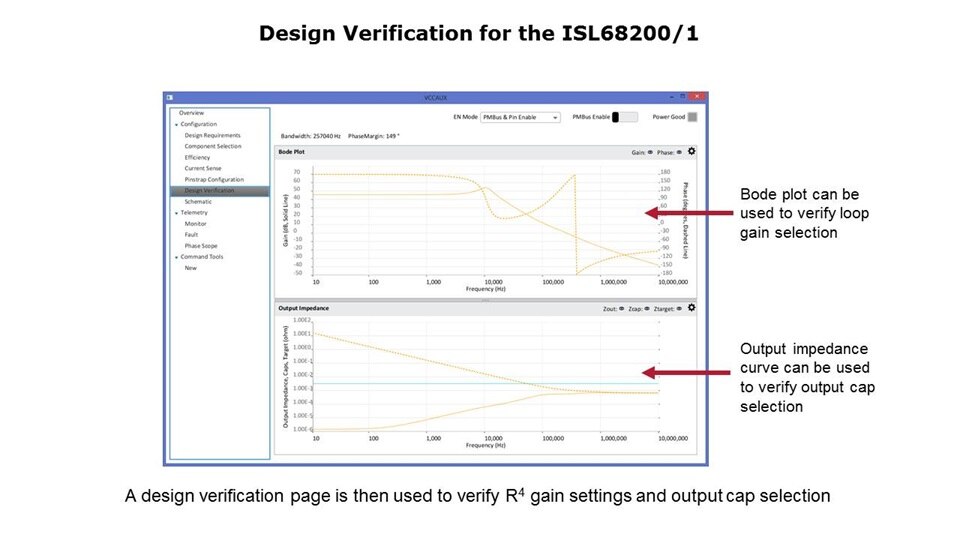
Task: Click the VCCAUX window app icon
Action: click(170, 97)
